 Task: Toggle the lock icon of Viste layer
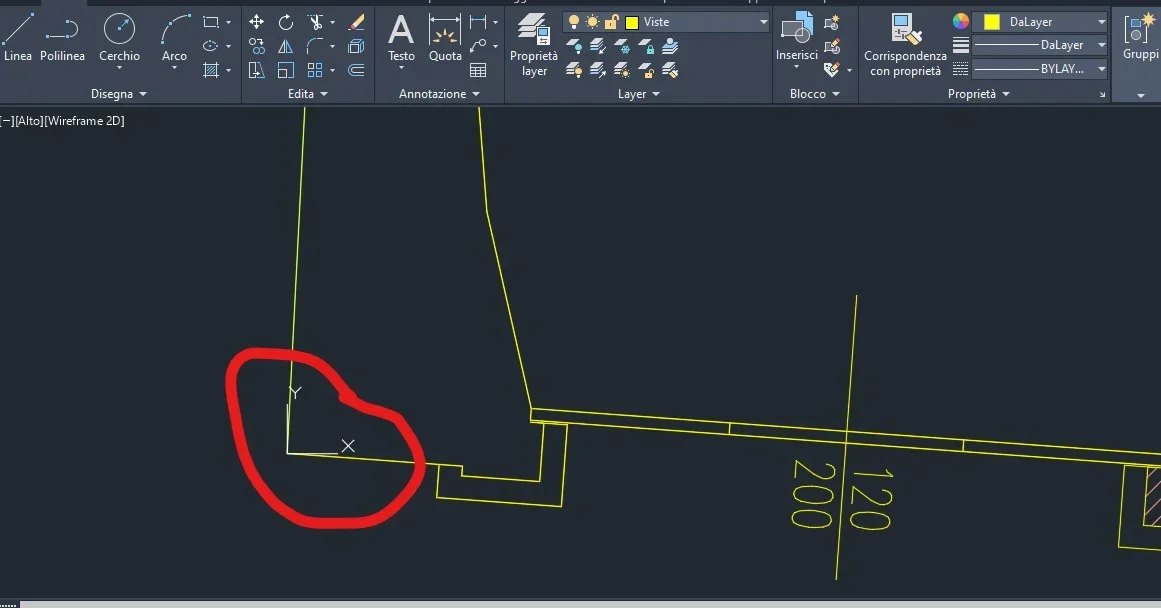coord(611,22)
